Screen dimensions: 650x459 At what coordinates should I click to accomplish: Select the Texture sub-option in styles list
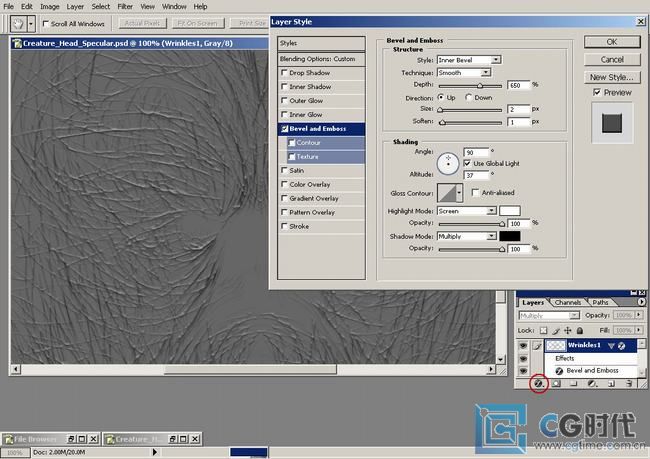(308, 156)
